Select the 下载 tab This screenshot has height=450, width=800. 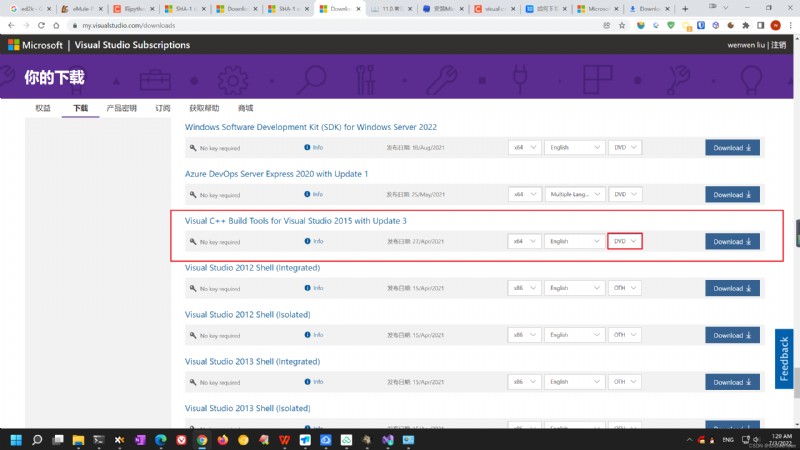81,108
